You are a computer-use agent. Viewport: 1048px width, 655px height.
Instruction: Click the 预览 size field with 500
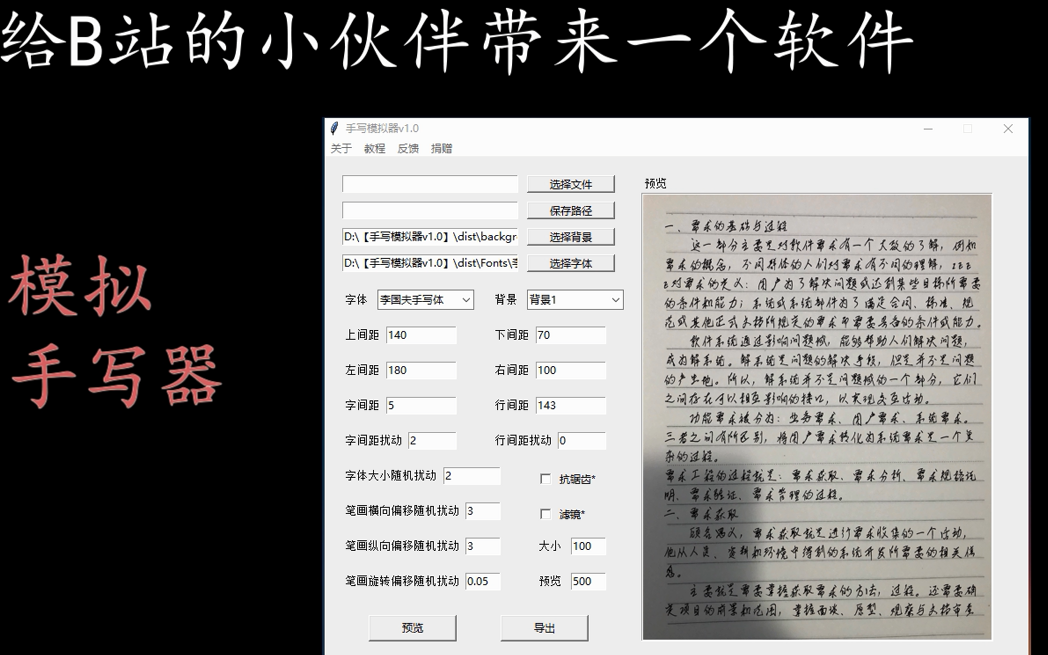click(x=588, y=581)
